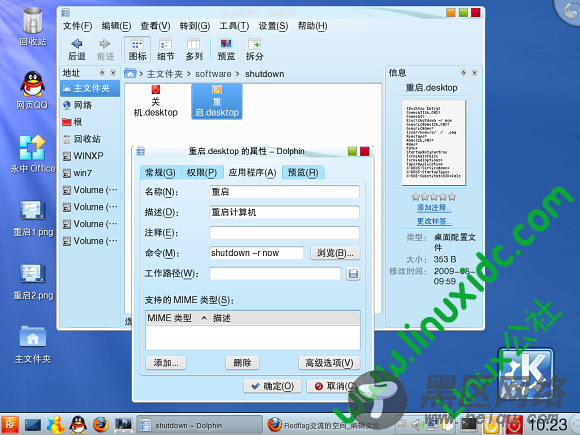This screenshot has height=435, width=580.
Task: Click the 名称(N) name field
Action: pos(284,192)
